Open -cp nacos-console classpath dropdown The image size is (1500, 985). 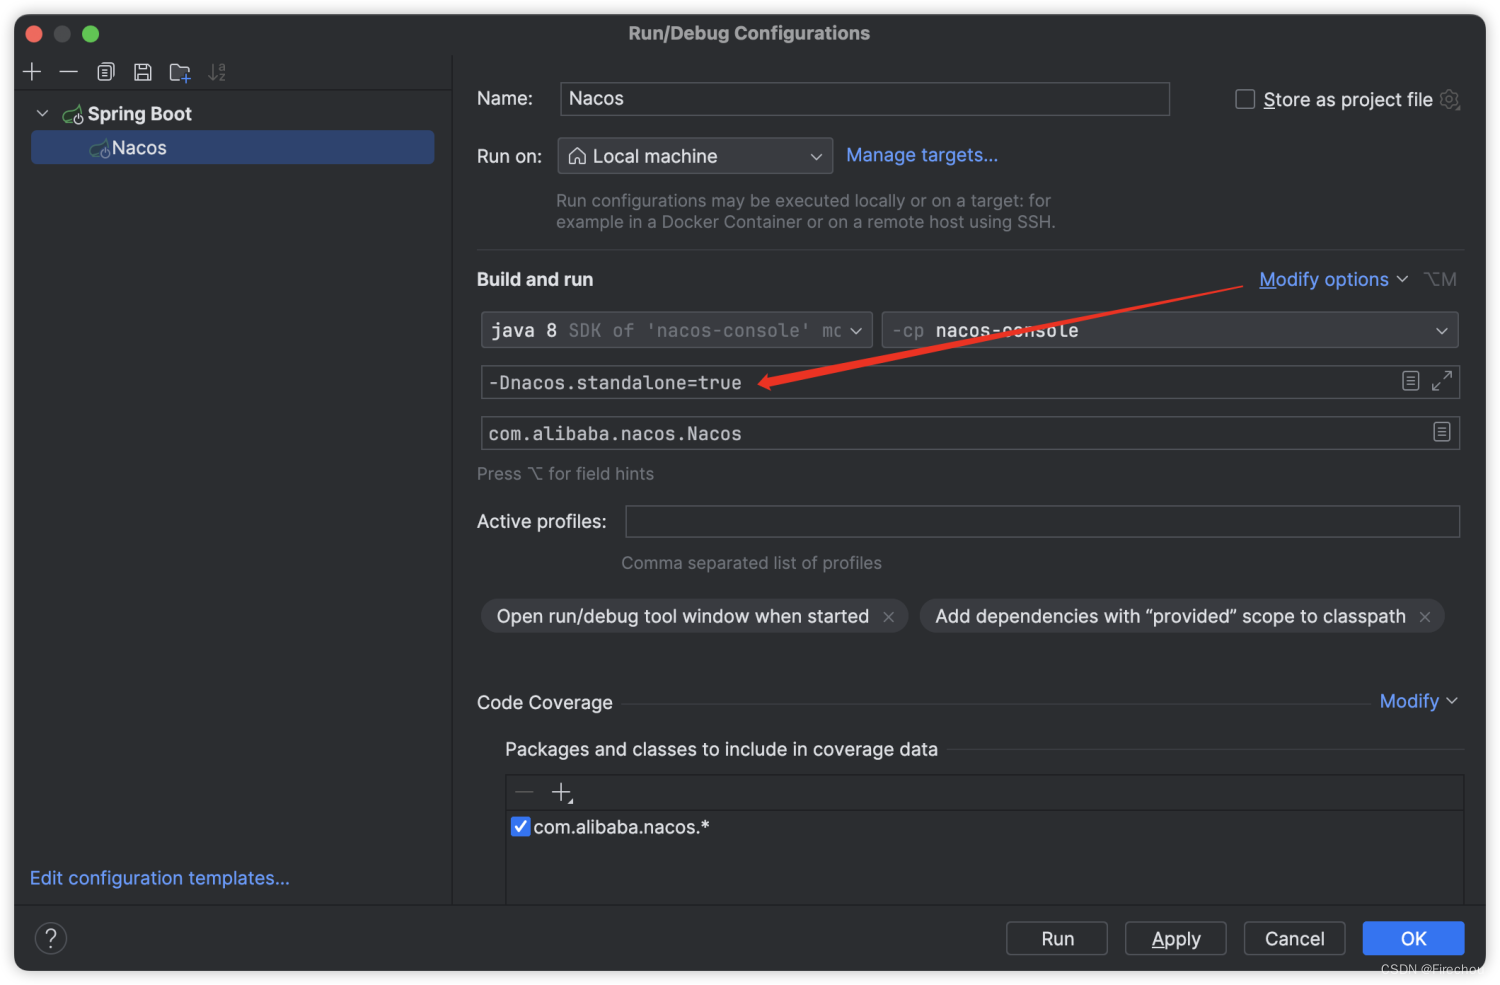tap(1170, 330)
